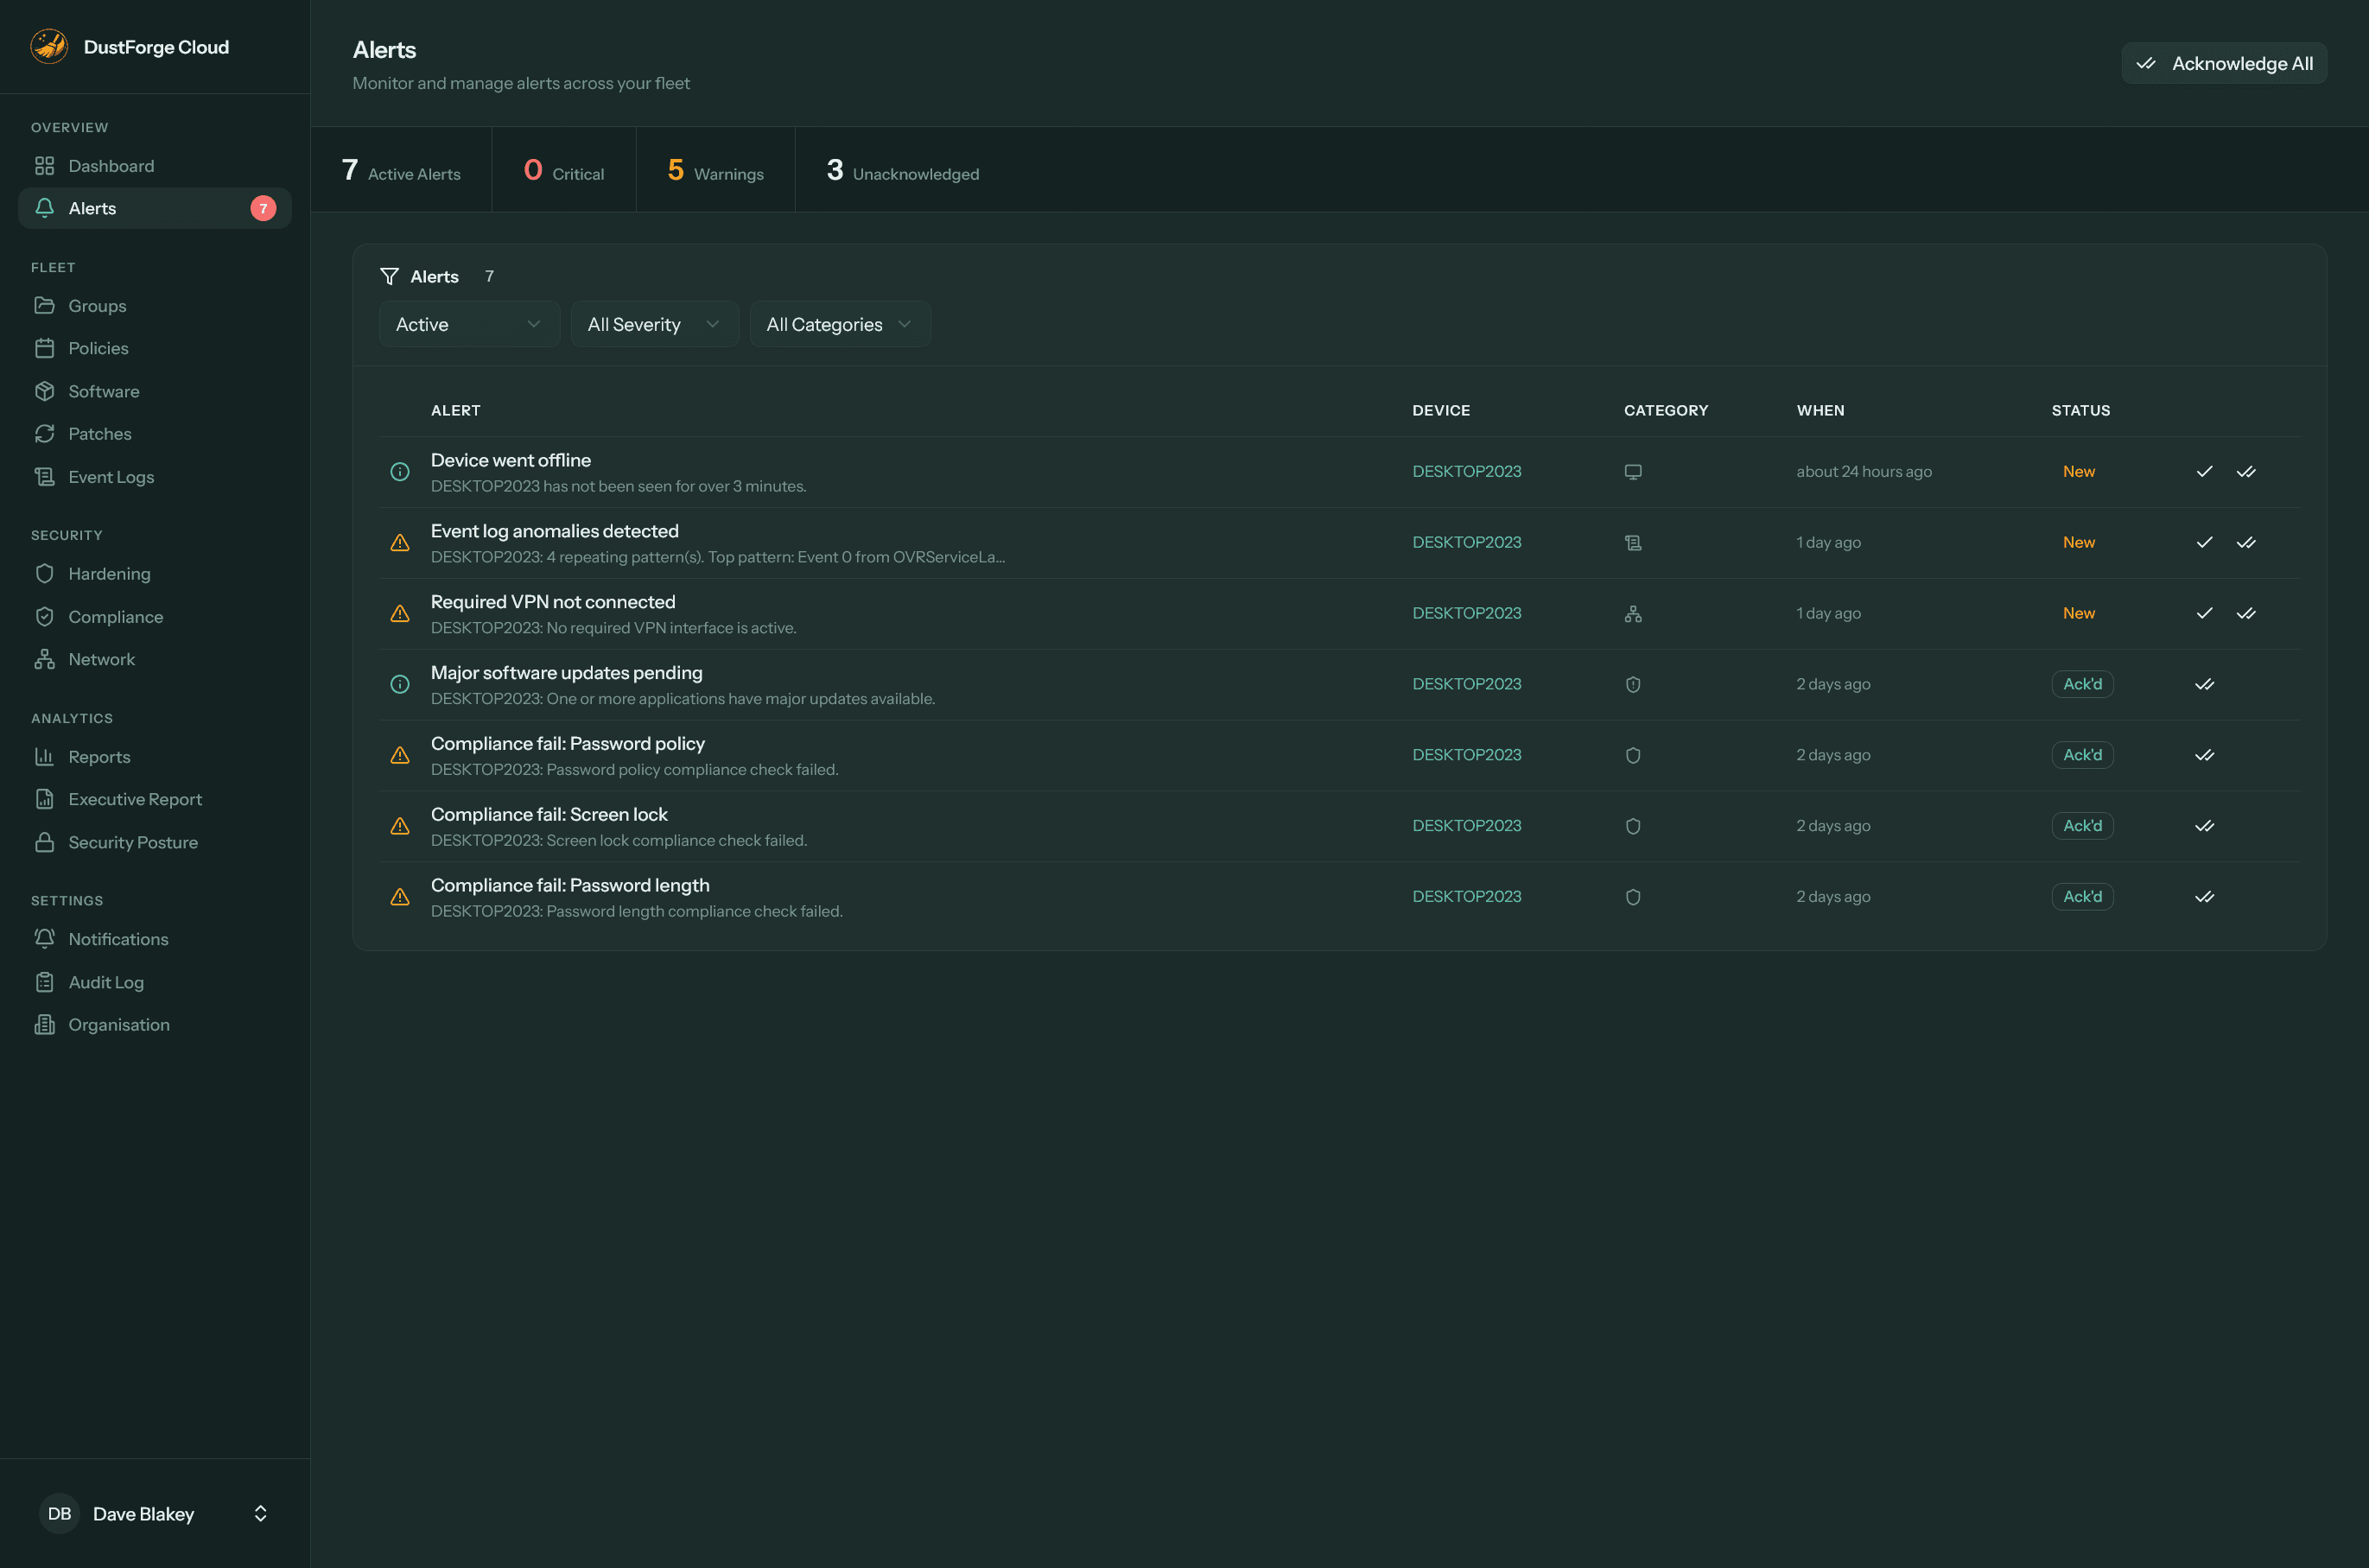The height and width of the screenshot is (1568, 2369).
Task: Expand the All Severity dropdown
Action: pyautogui.click(x=654, y=323)
